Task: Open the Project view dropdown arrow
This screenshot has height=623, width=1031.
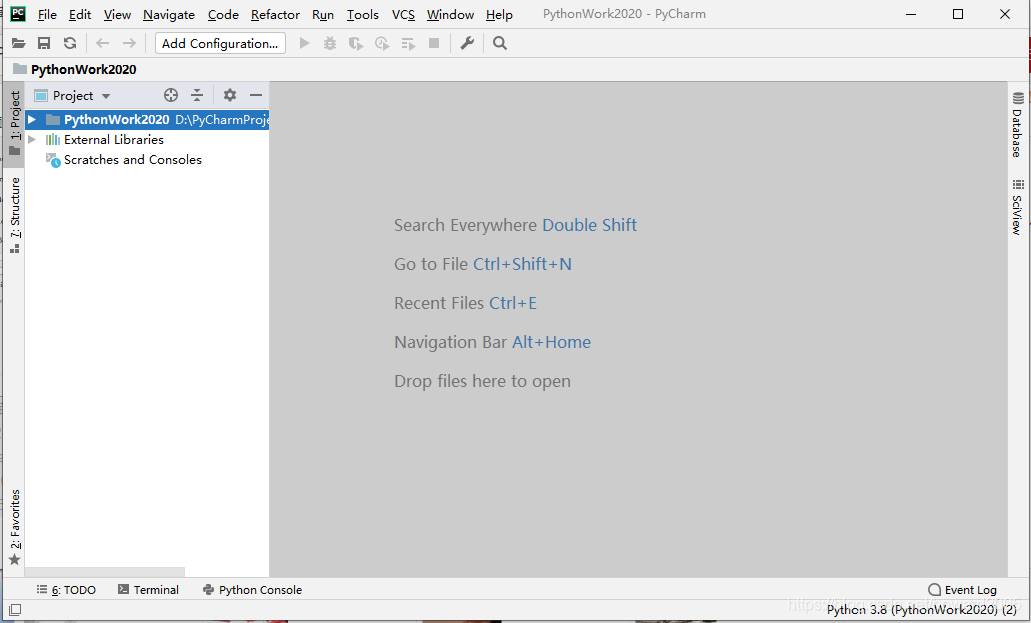Action: pyautogui.click(x=106, y=96)
